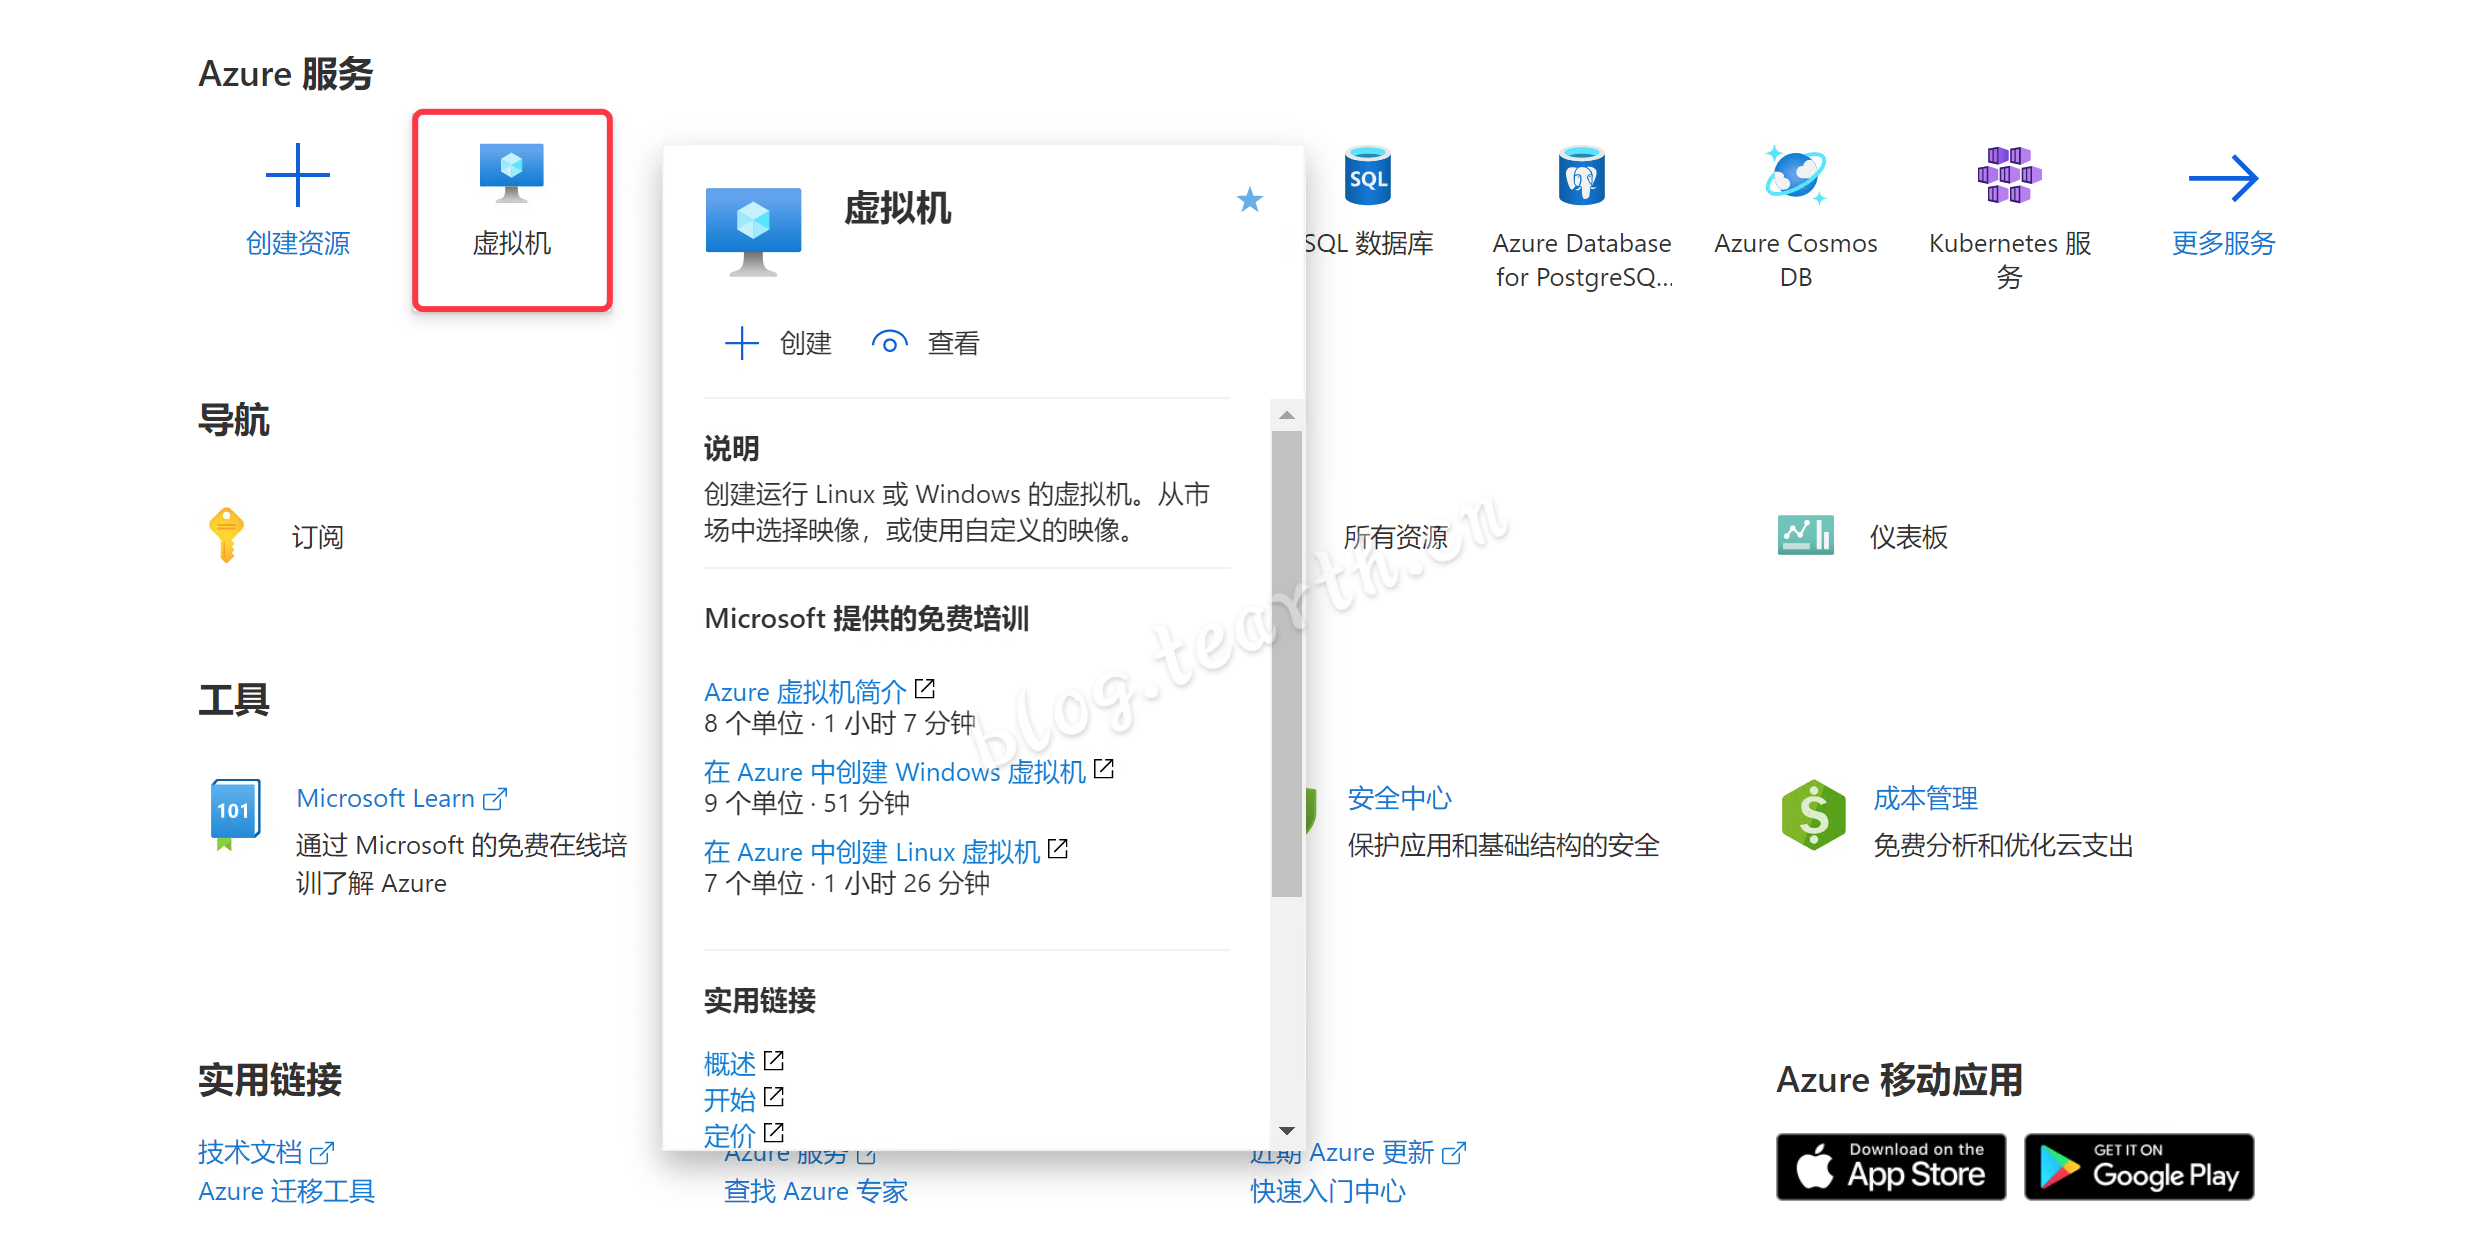
Task: Click the Microsoft Learn 101 book icon
Action: [235, 815]
